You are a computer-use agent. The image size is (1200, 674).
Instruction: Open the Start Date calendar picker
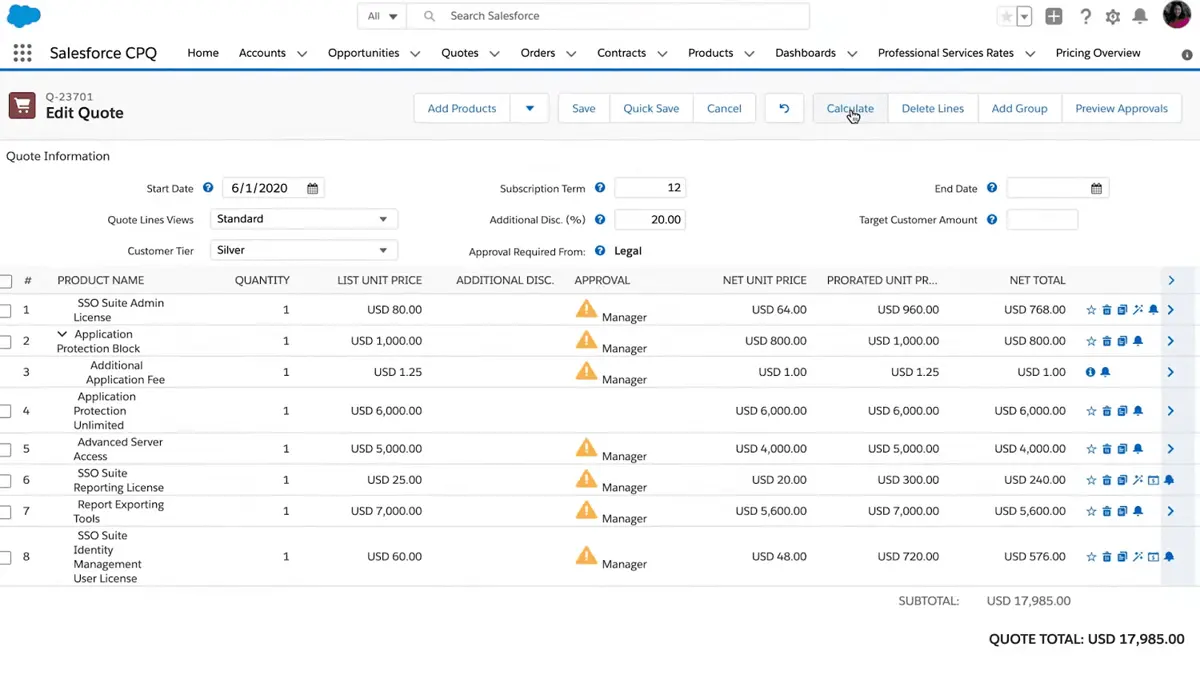pos(313,188)
